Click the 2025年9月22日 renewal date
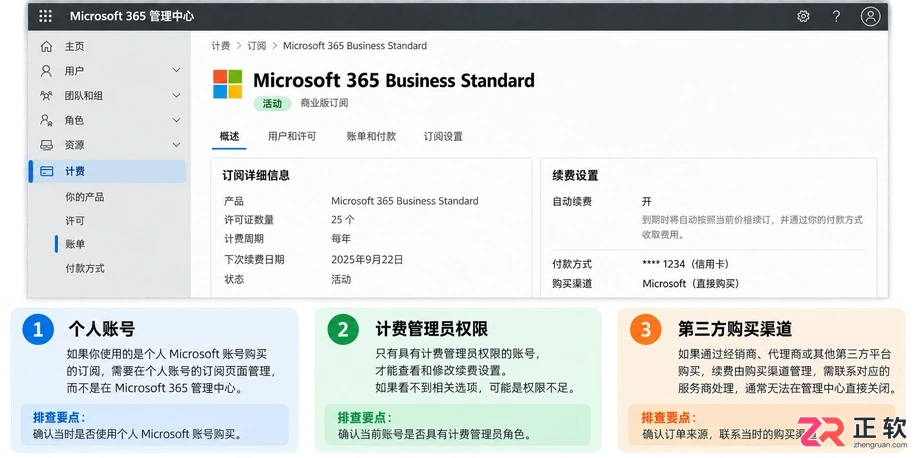 point(367,259)
